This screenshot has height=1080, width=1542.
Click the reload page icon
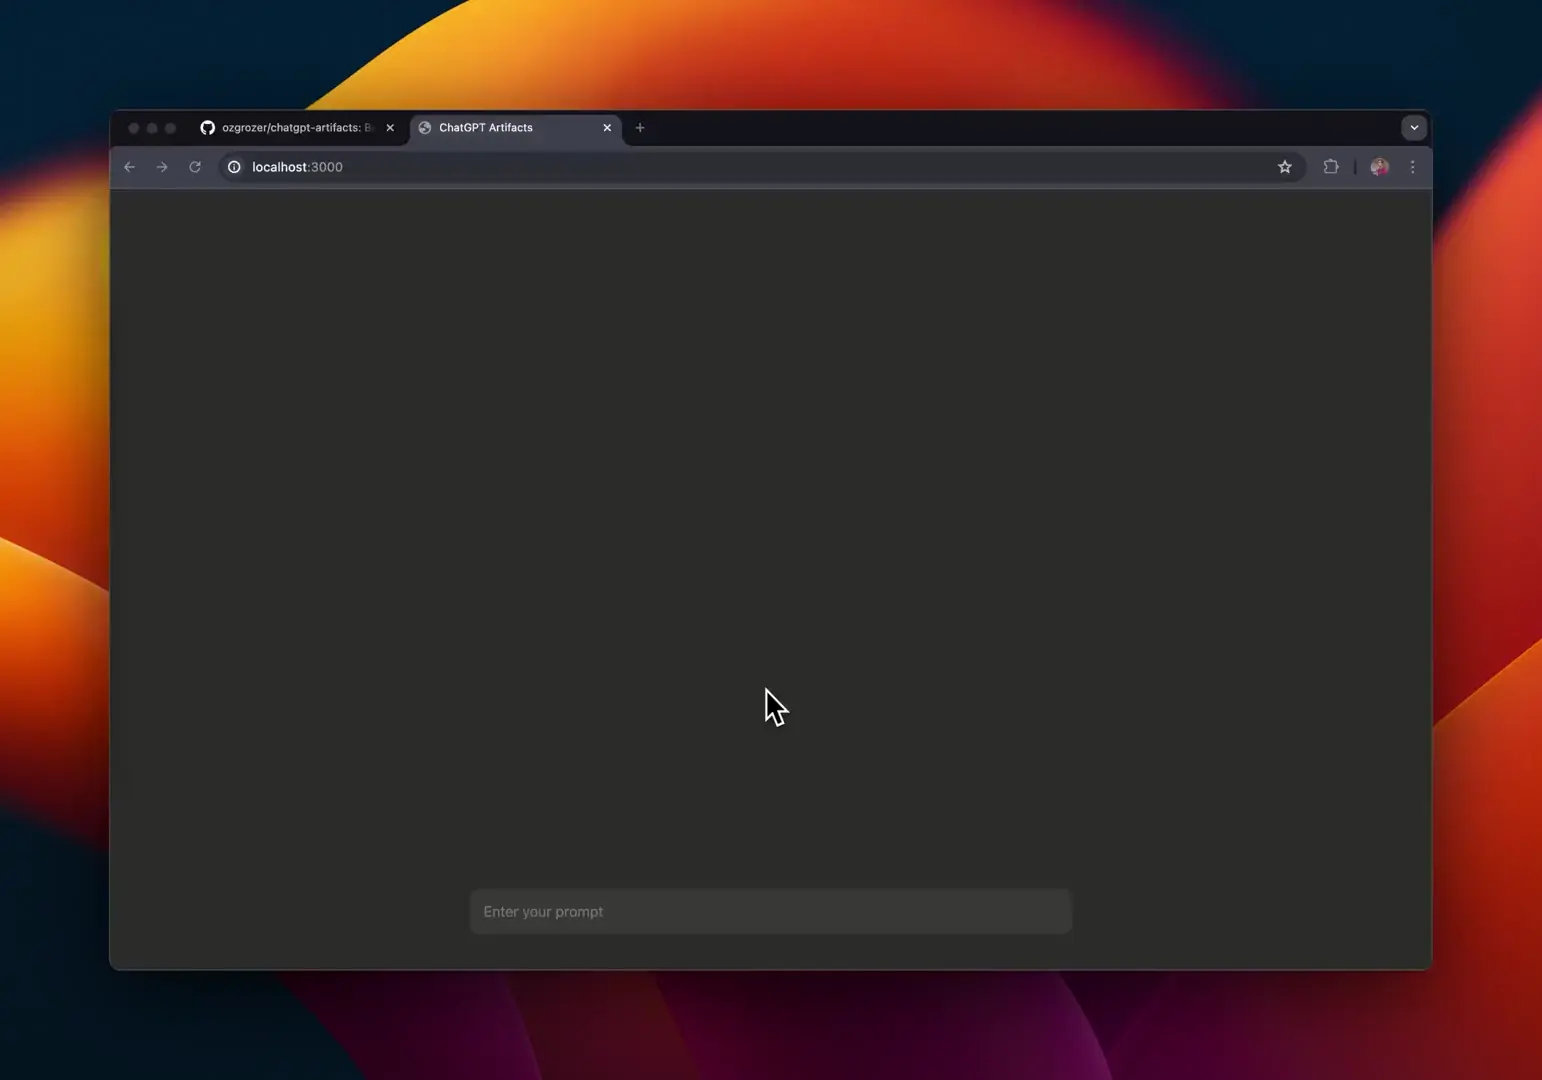[x=194, y=167]
